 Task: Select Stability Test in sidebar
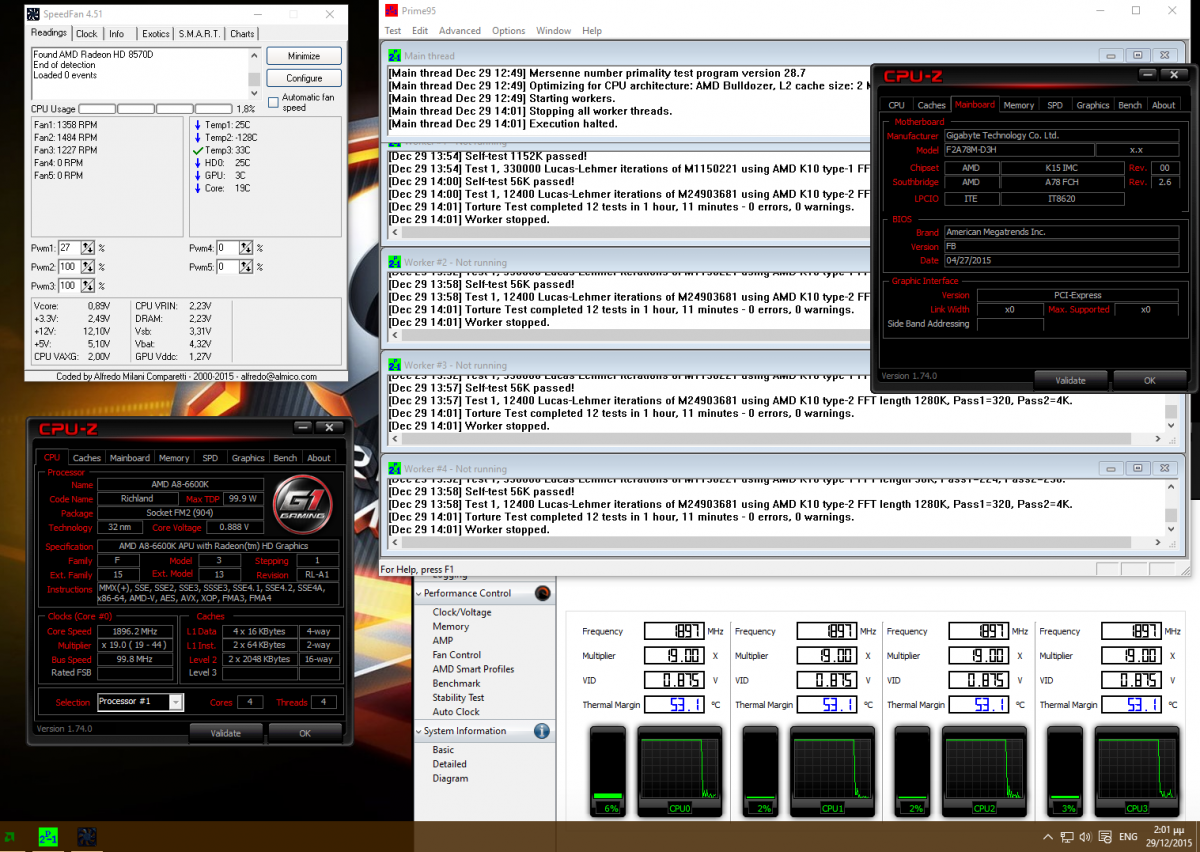click(458, 698)
